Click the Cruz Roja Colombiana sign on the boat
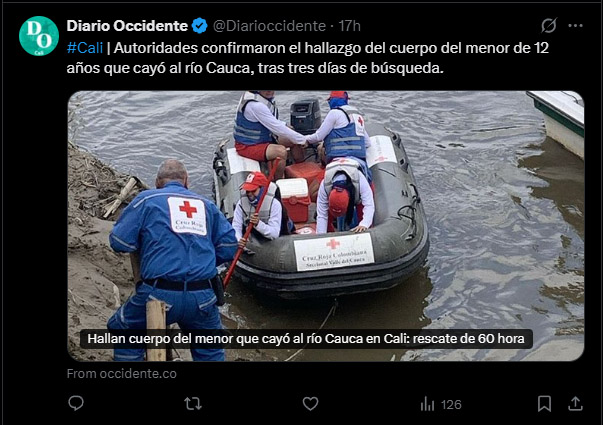Viewport: 603px width, 425px height. click(x=334, y=252)
